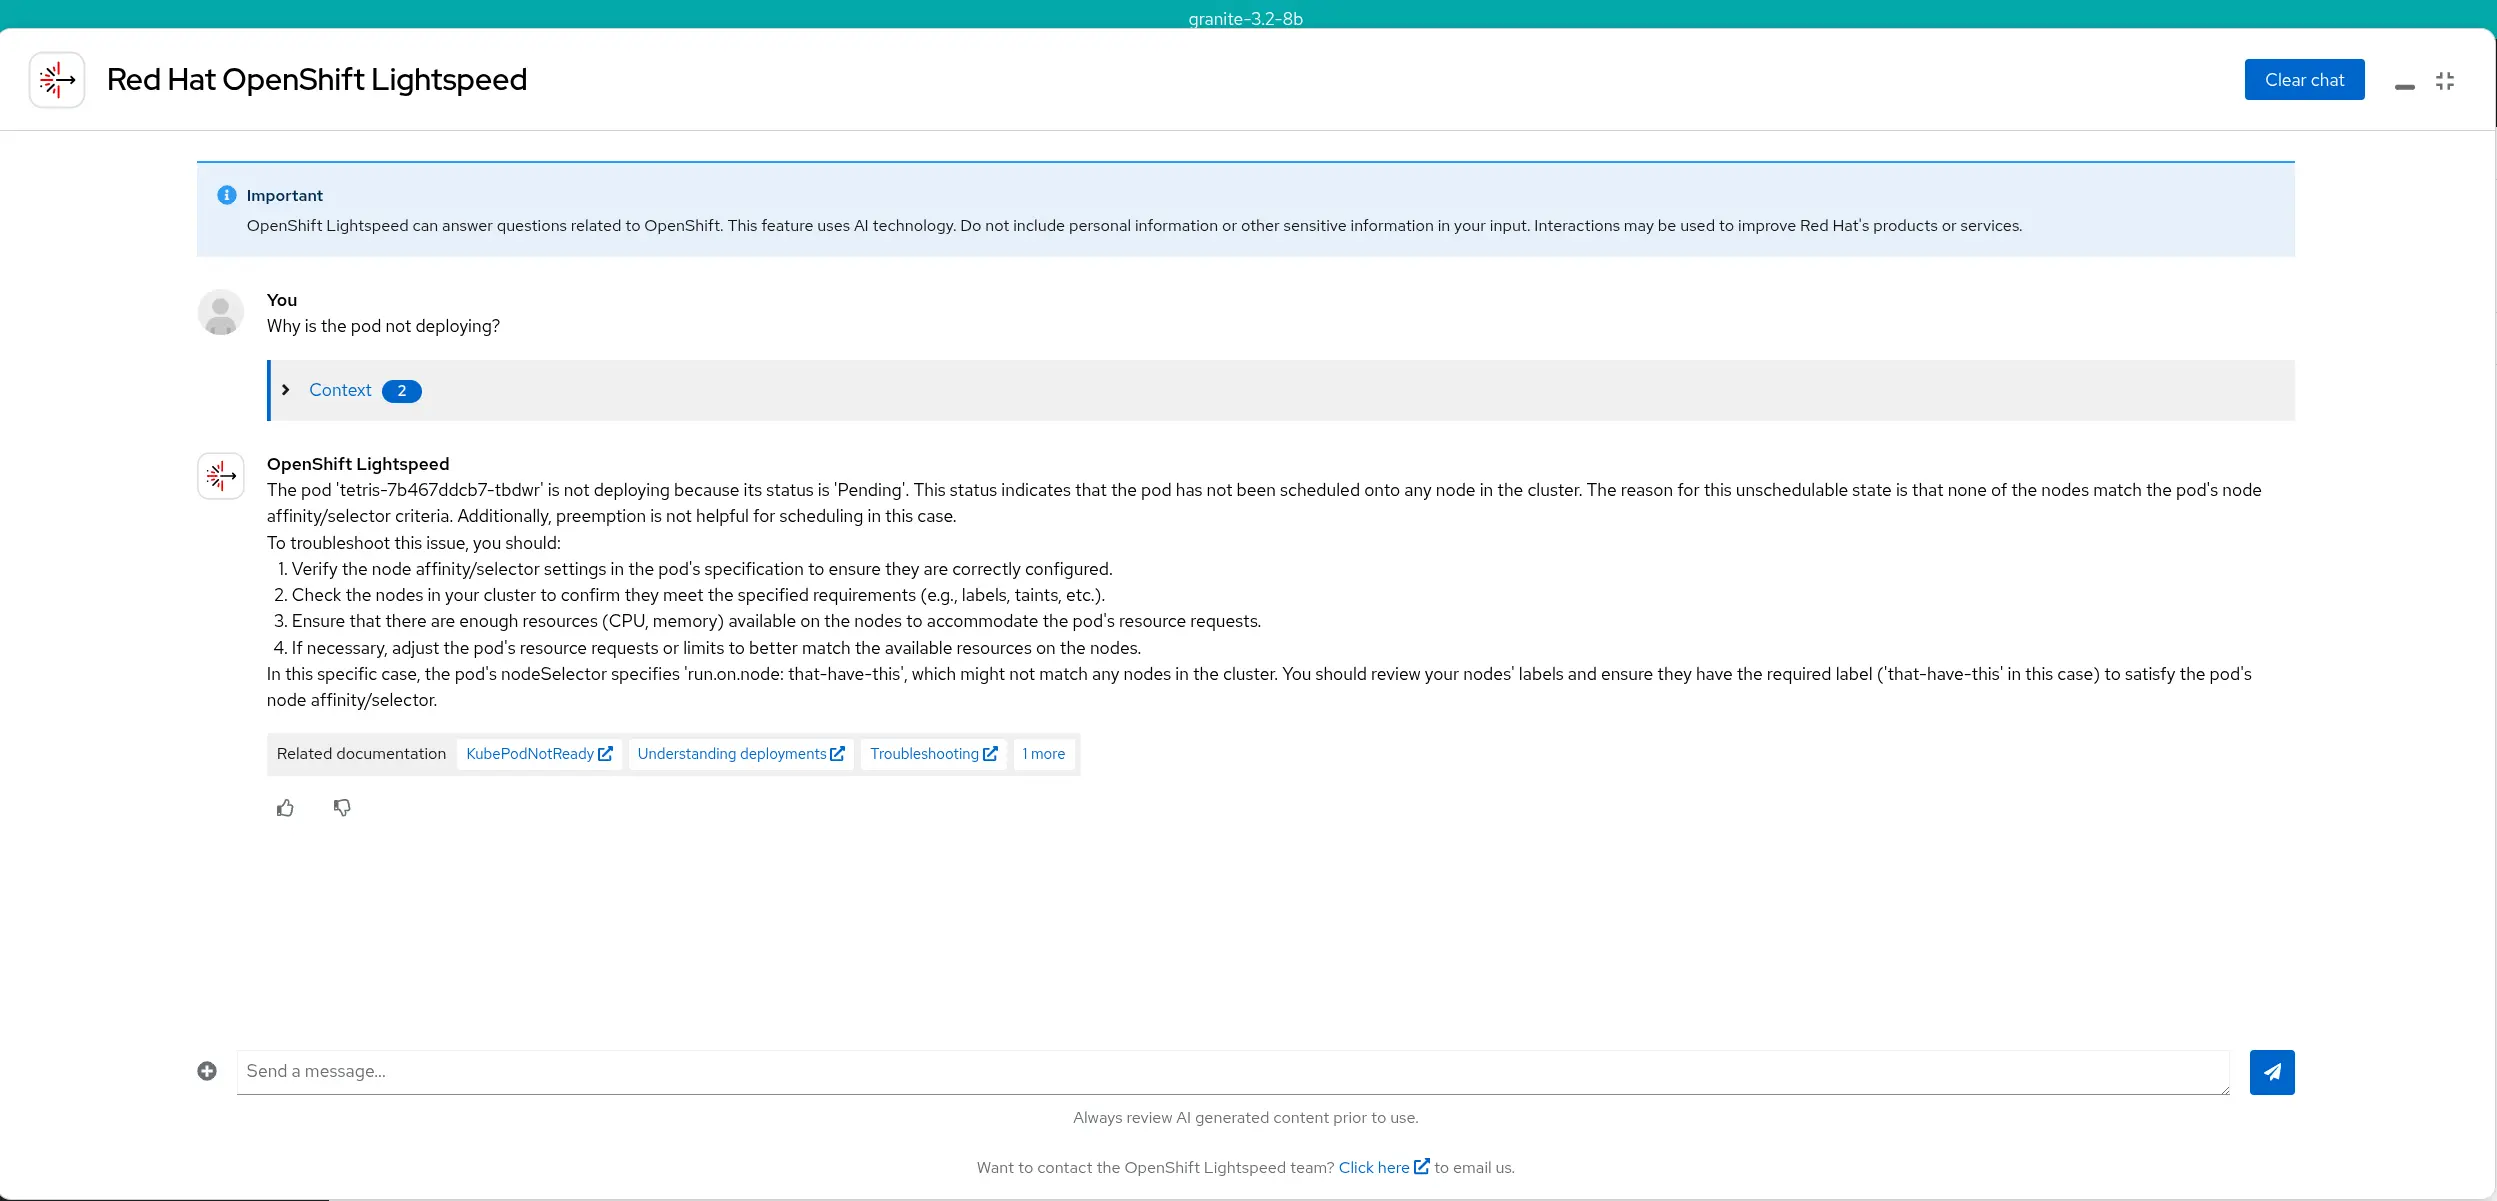The image size is (2497, 1201).
Task: Click the 'You' sender name
Action: pos(282,300)
